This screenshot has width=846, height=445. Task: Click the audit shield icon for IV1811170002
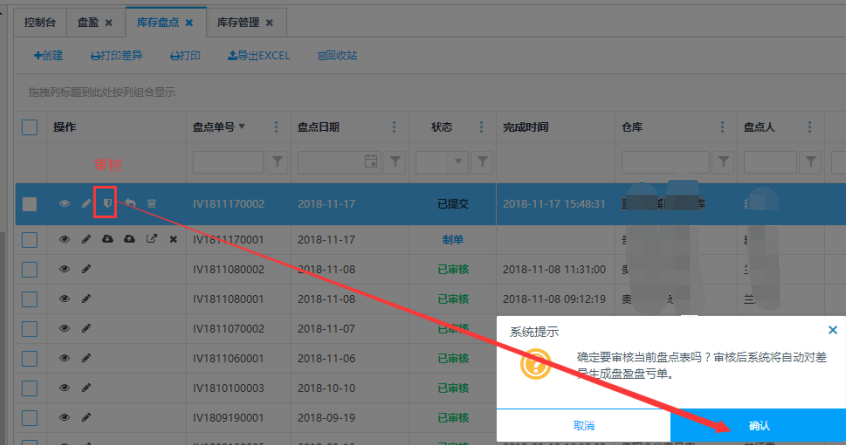pos(107,204)
